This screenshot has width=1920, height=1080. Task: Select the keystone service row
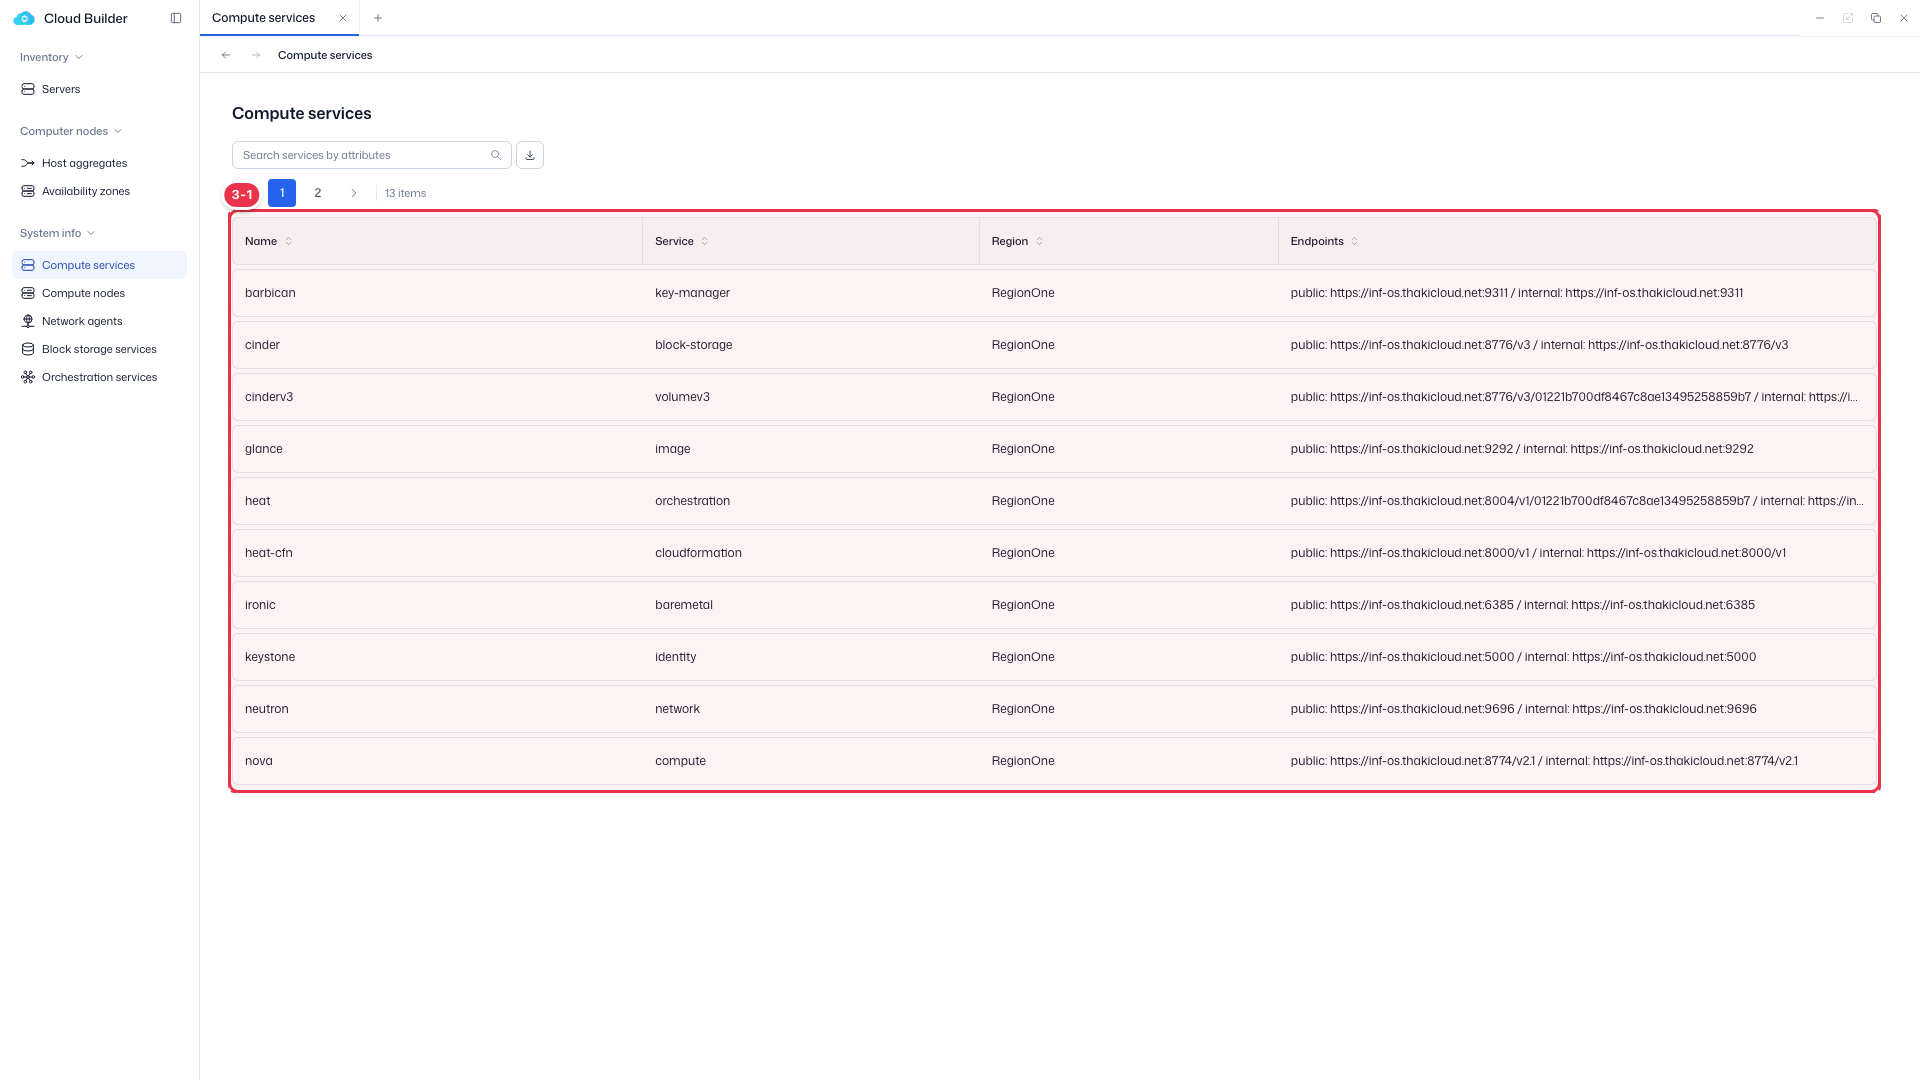(1054, 657)
